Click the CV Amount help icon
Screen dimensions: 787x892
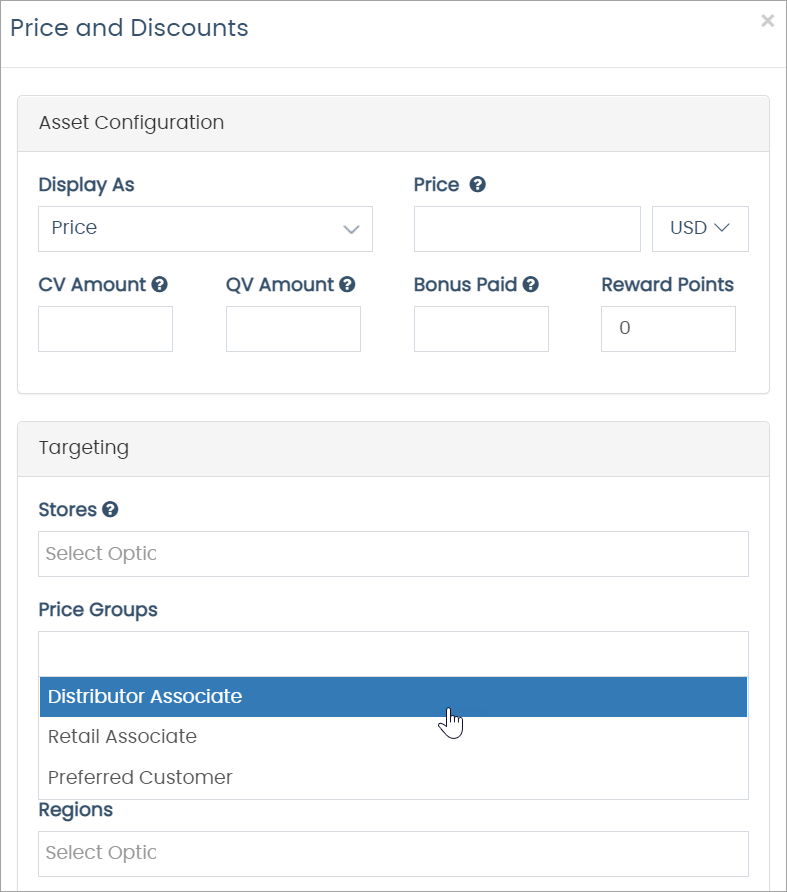point(160,285)
